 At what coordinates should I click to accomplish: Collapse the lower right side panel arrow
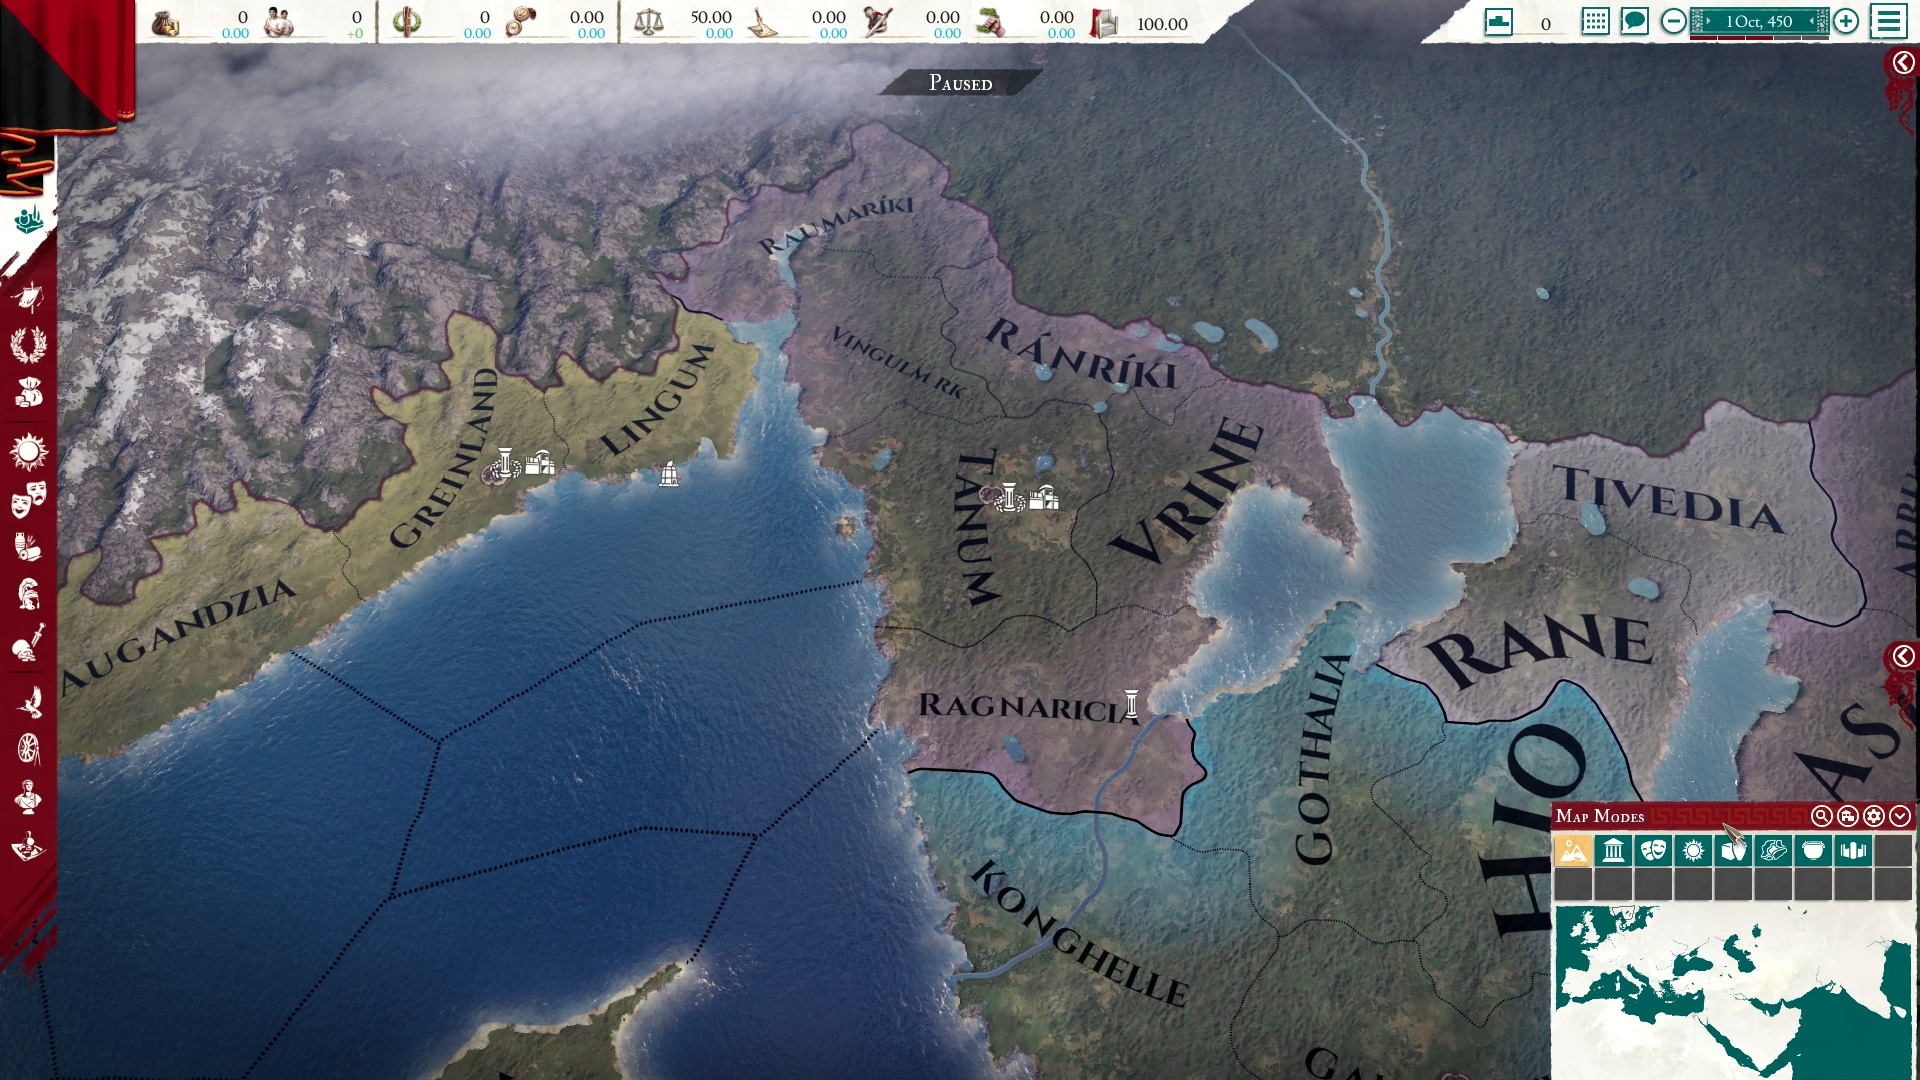(1902, 656)
